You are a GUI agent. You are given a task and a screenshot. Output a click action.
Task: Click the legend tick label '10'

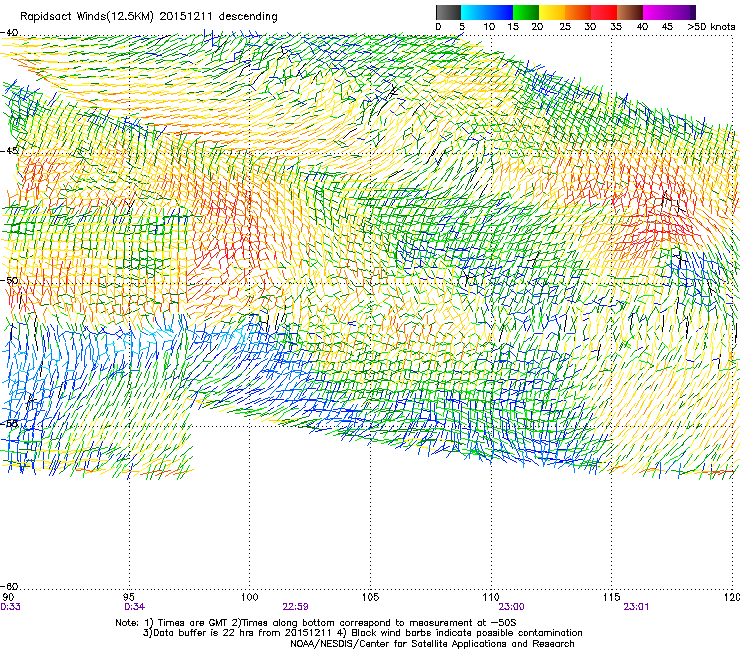pos(489,27)
